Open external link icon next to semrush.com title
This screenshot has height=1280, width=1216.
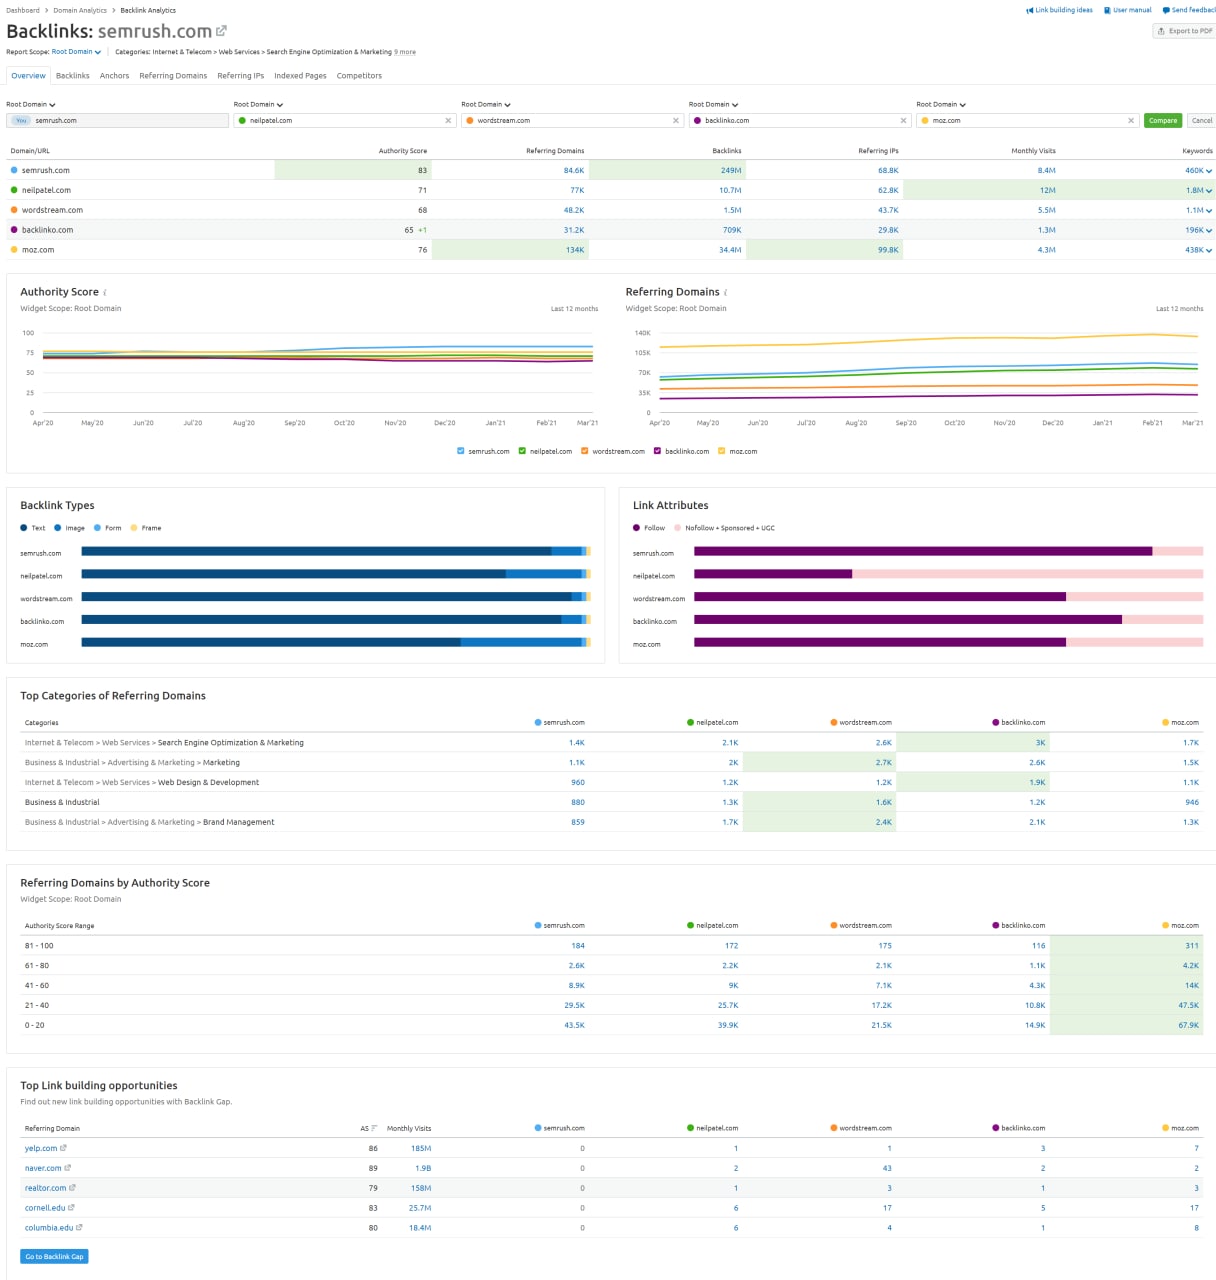click(x=221, y=31)
